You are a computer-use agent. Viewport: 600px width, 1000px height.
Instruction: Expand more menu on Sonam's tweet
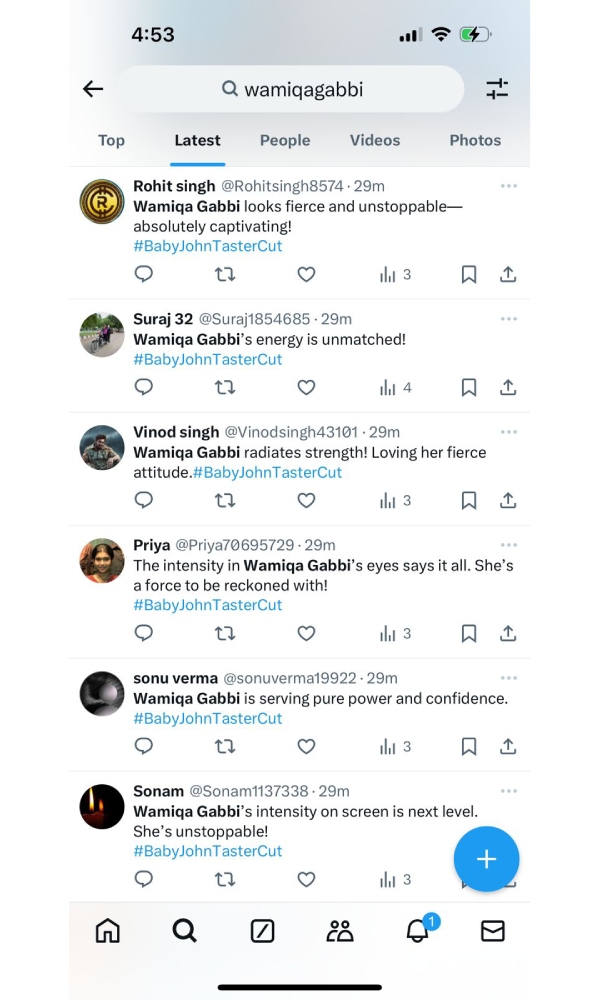pyautogui.click(x=508, y=791)
